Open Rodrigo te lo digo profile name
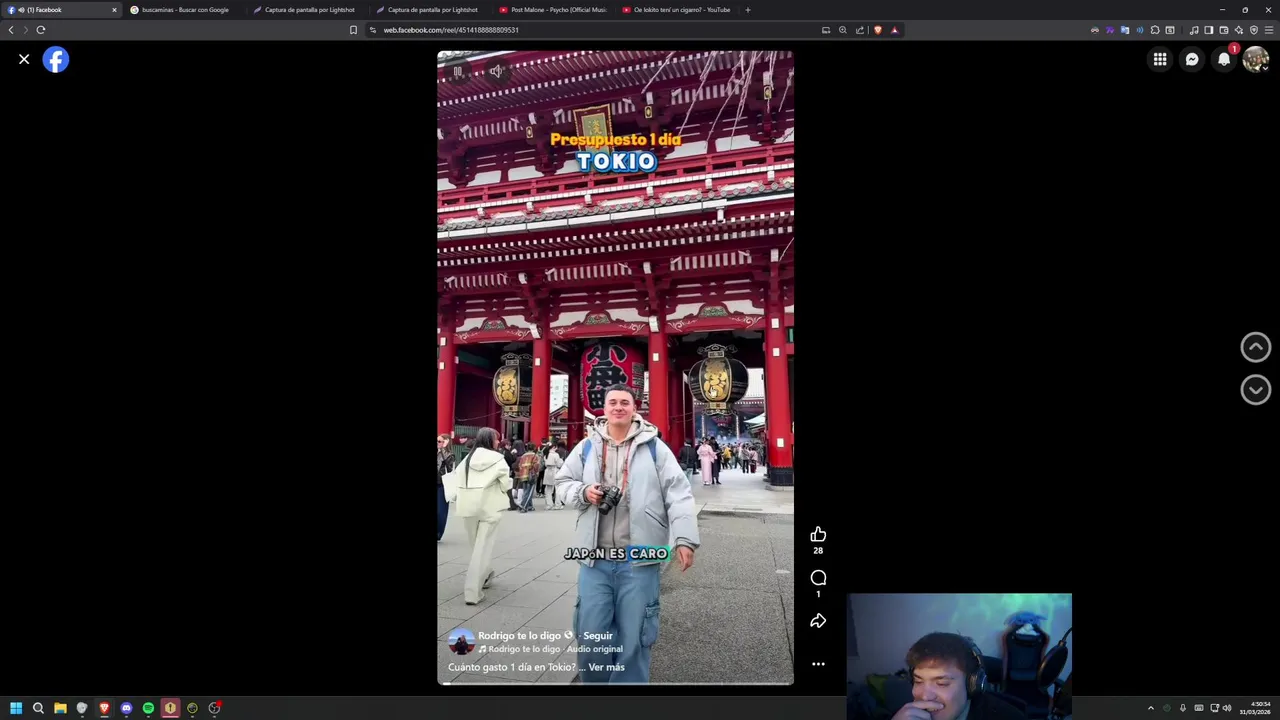The image size is (1280, 720). (x=519, y=636)
